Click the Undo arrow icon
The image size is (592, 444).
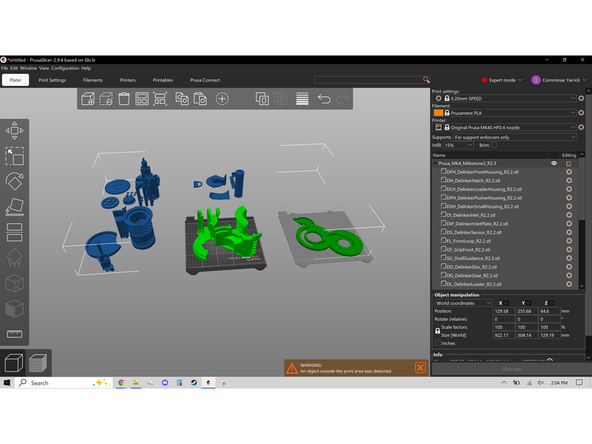pos(324,99)
